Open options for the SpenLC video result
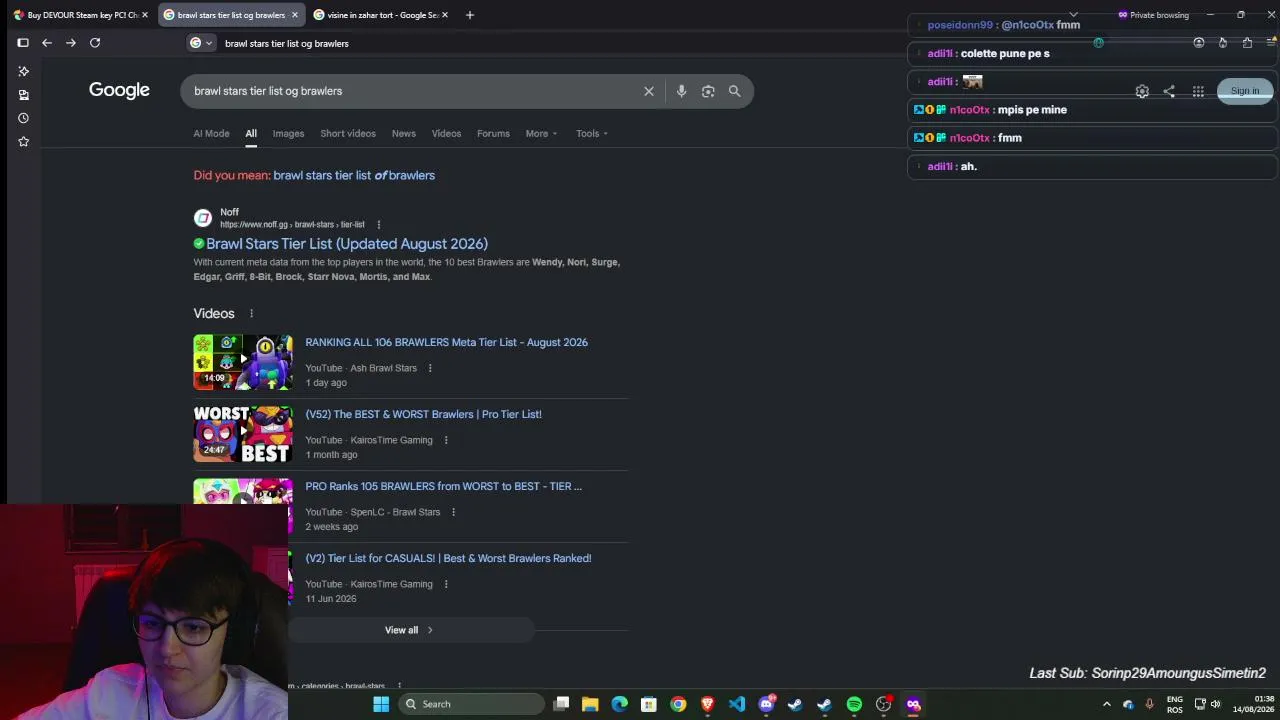Screen dimensions: 1280x720 tap(453, 512)
